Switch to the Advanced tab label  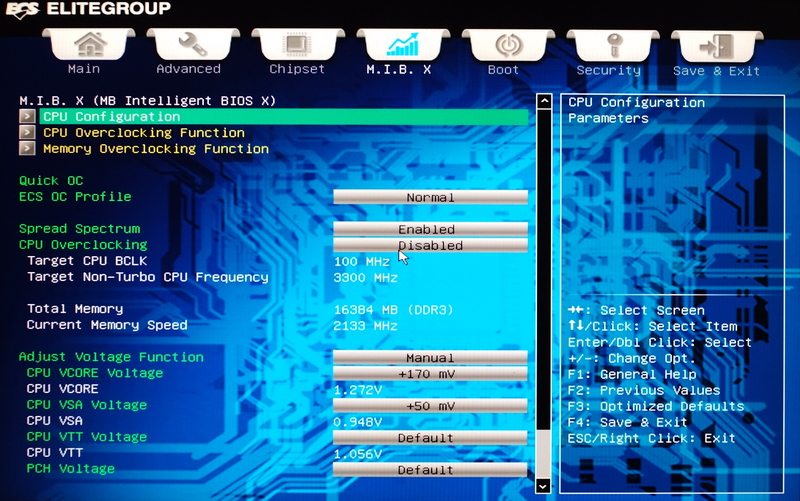tap(188, 69)
